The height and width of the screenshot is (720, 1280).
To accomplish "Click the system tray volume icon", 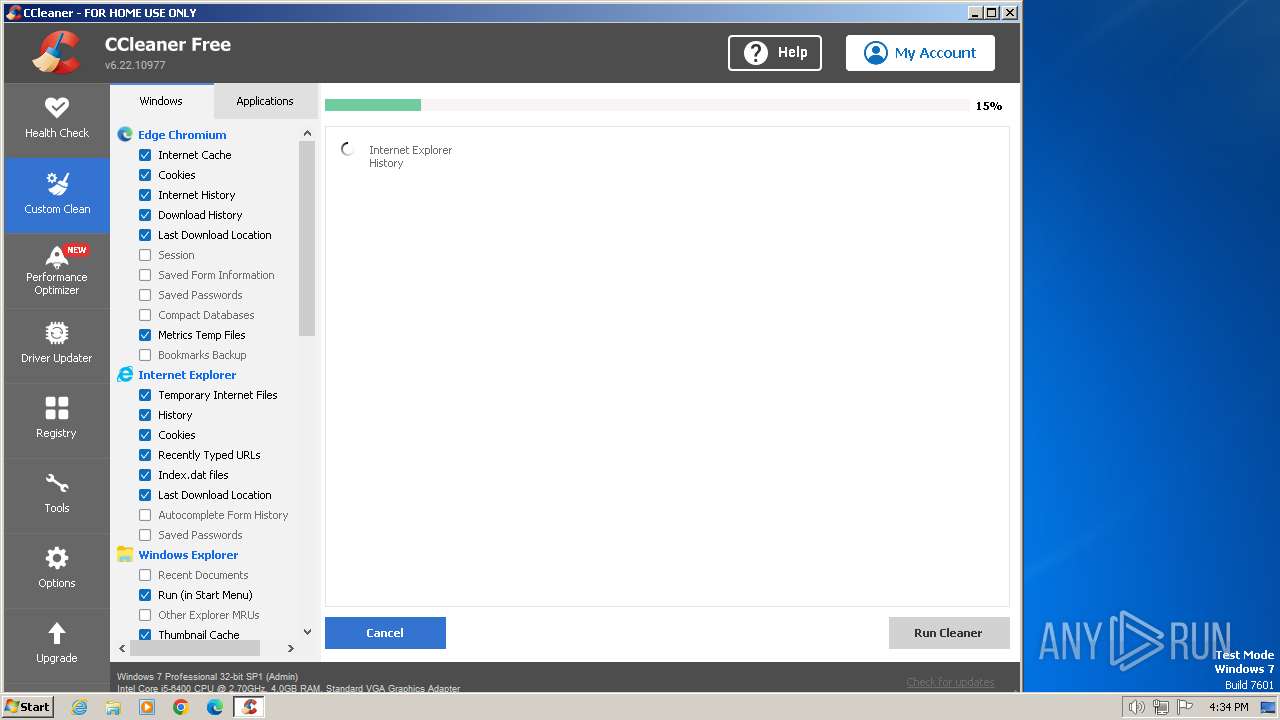I will point(1136,707).
